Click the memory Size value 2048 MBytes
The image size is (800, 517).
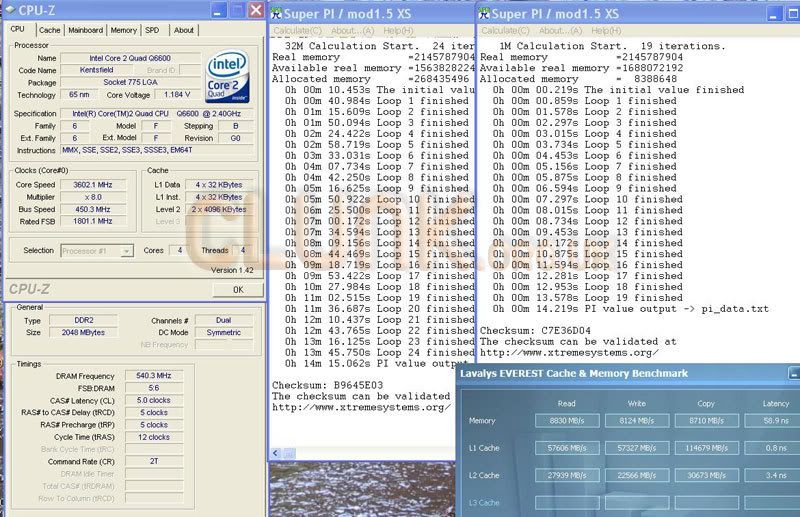click(x=84, y=332)
